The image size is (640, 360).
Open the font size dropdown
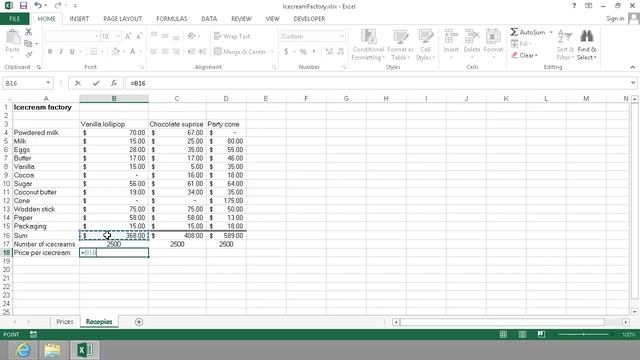[x=118, y=36]
